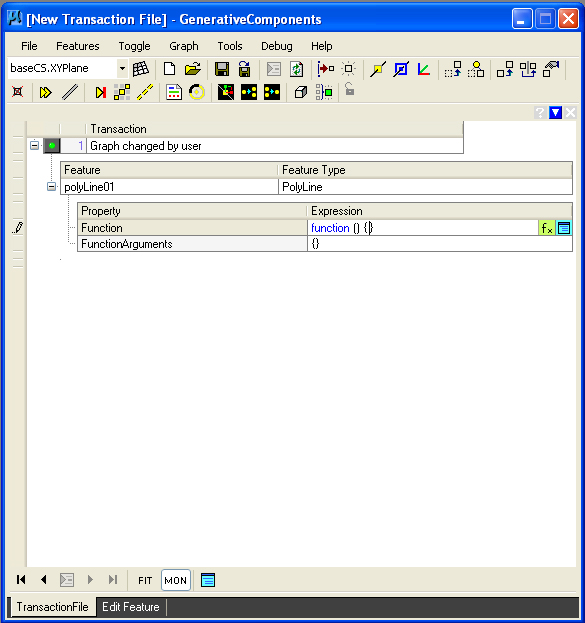The width and height of the screenshot is (585, 623).
Task: Toggle the MON monitor button
Action: coord(176,580)
